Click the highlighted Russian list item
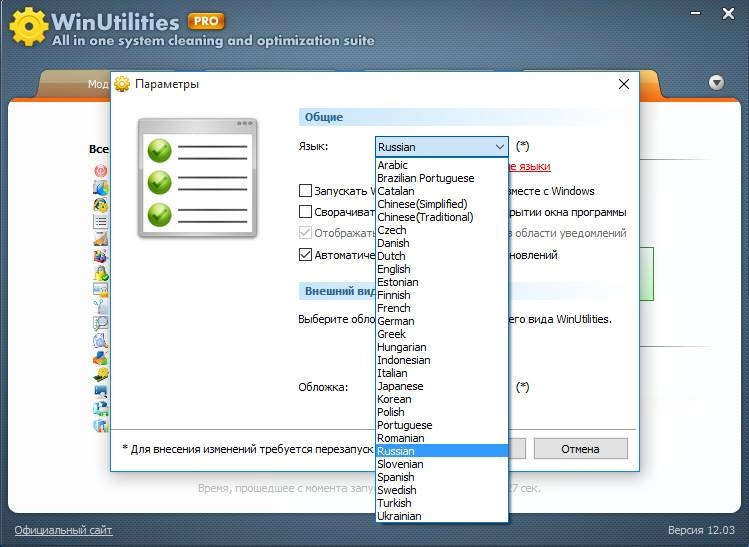This screenshot has height=547, width=749. tap(441, 451)
